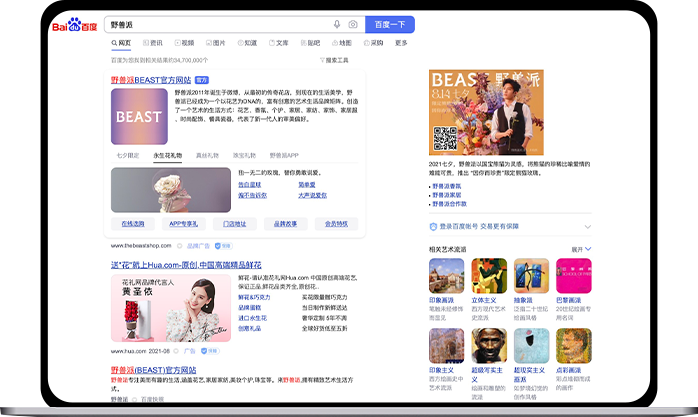698x417 pixels.
Task: Open the 地图 map tab
Action: 341,44
